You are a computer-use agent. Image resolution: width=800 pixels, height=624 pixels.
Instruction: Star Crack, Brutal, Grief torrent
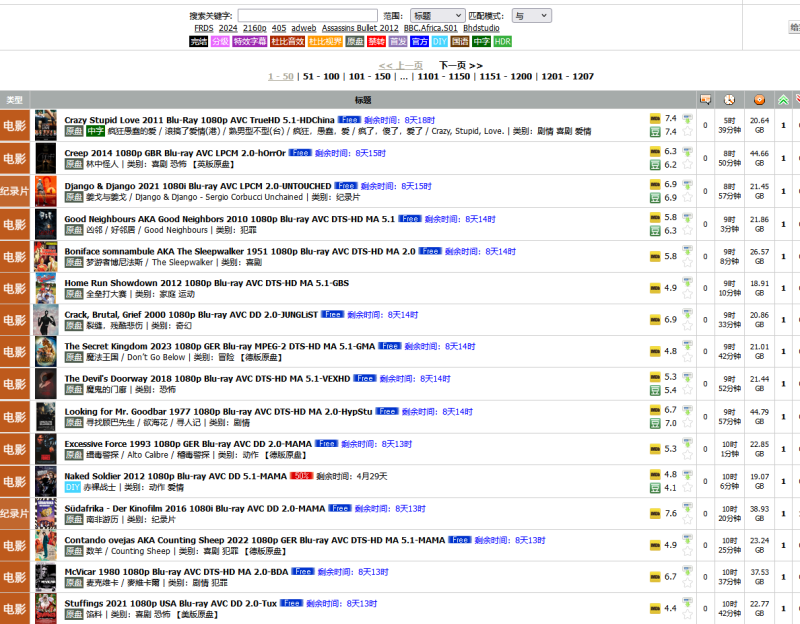click(x=688, y=326)
